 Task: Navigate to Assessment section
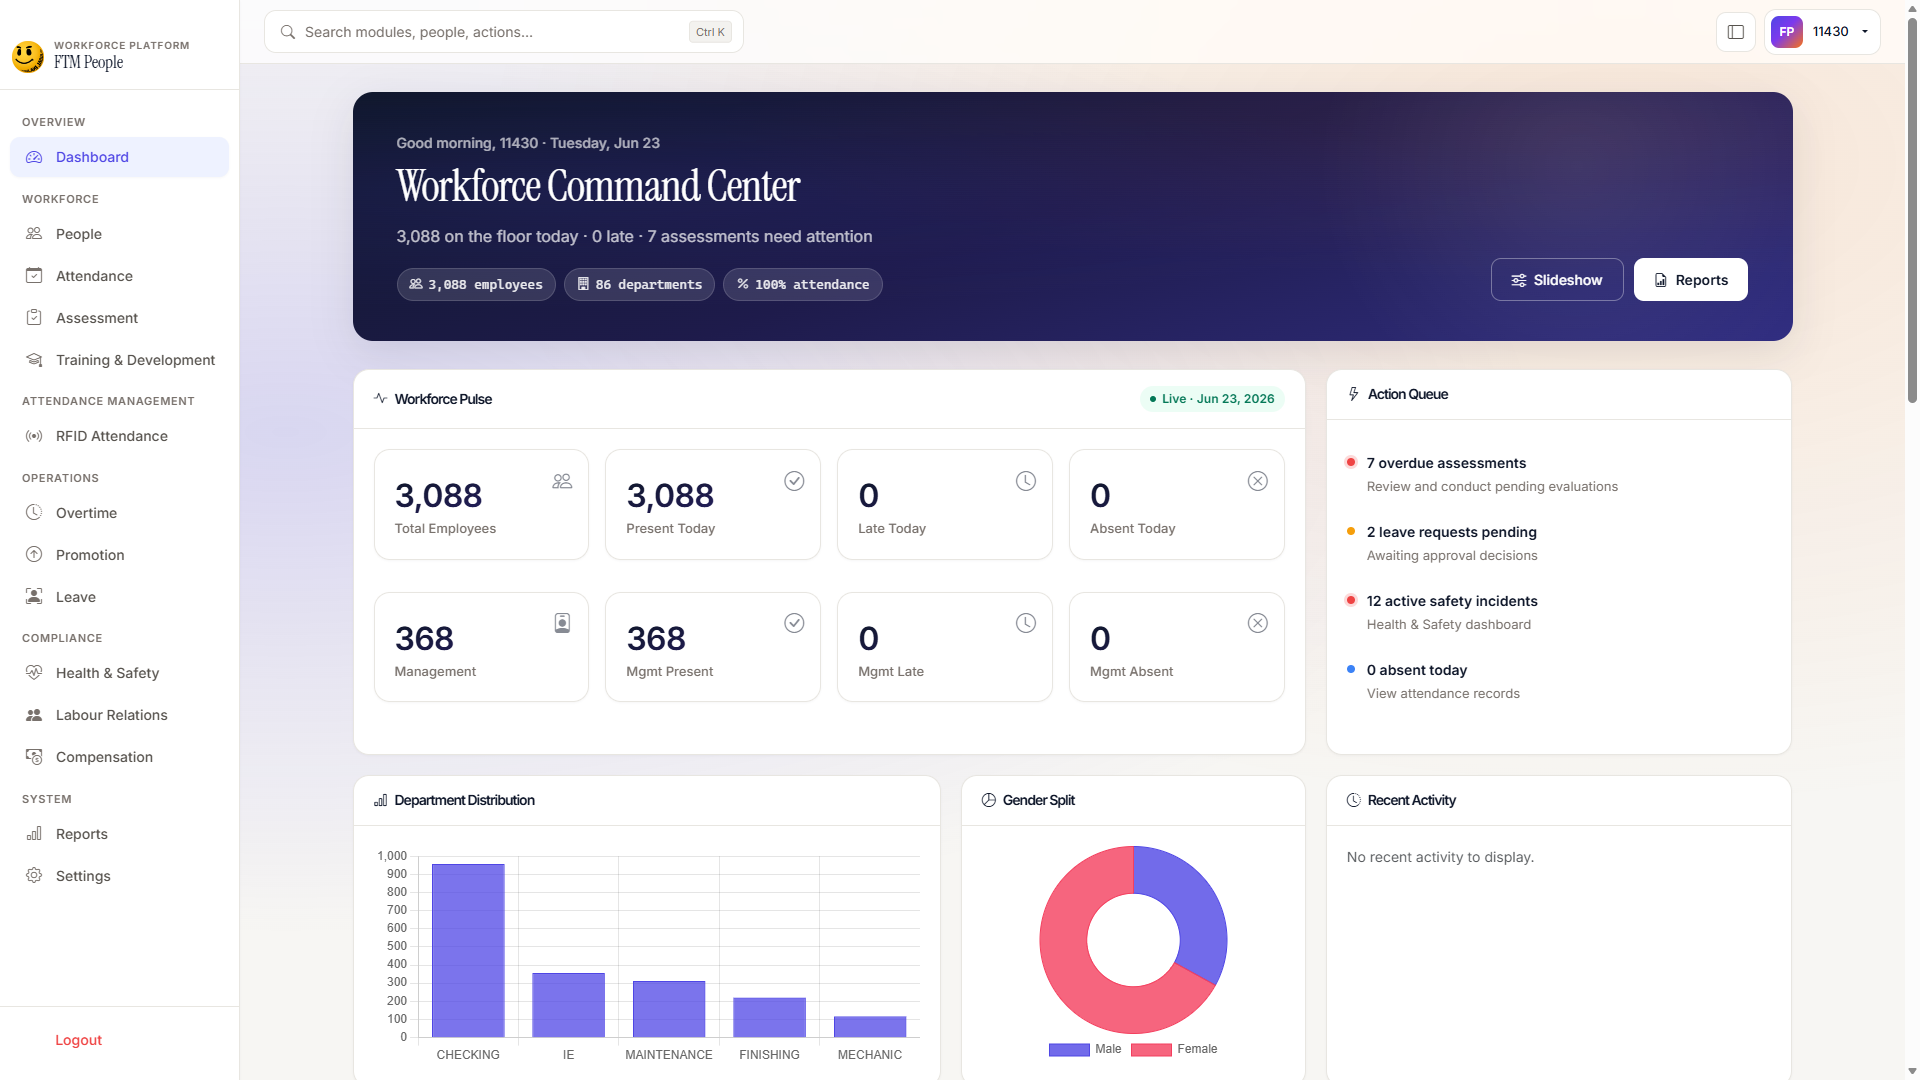point(120,318)
